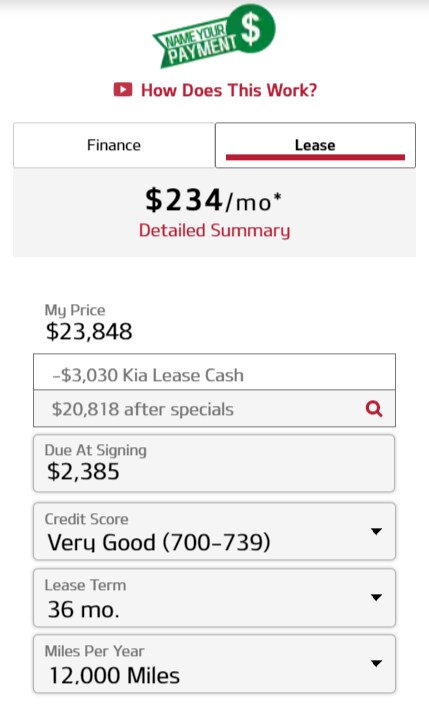Open the Miles Per Year dropdown

point(214,663)
